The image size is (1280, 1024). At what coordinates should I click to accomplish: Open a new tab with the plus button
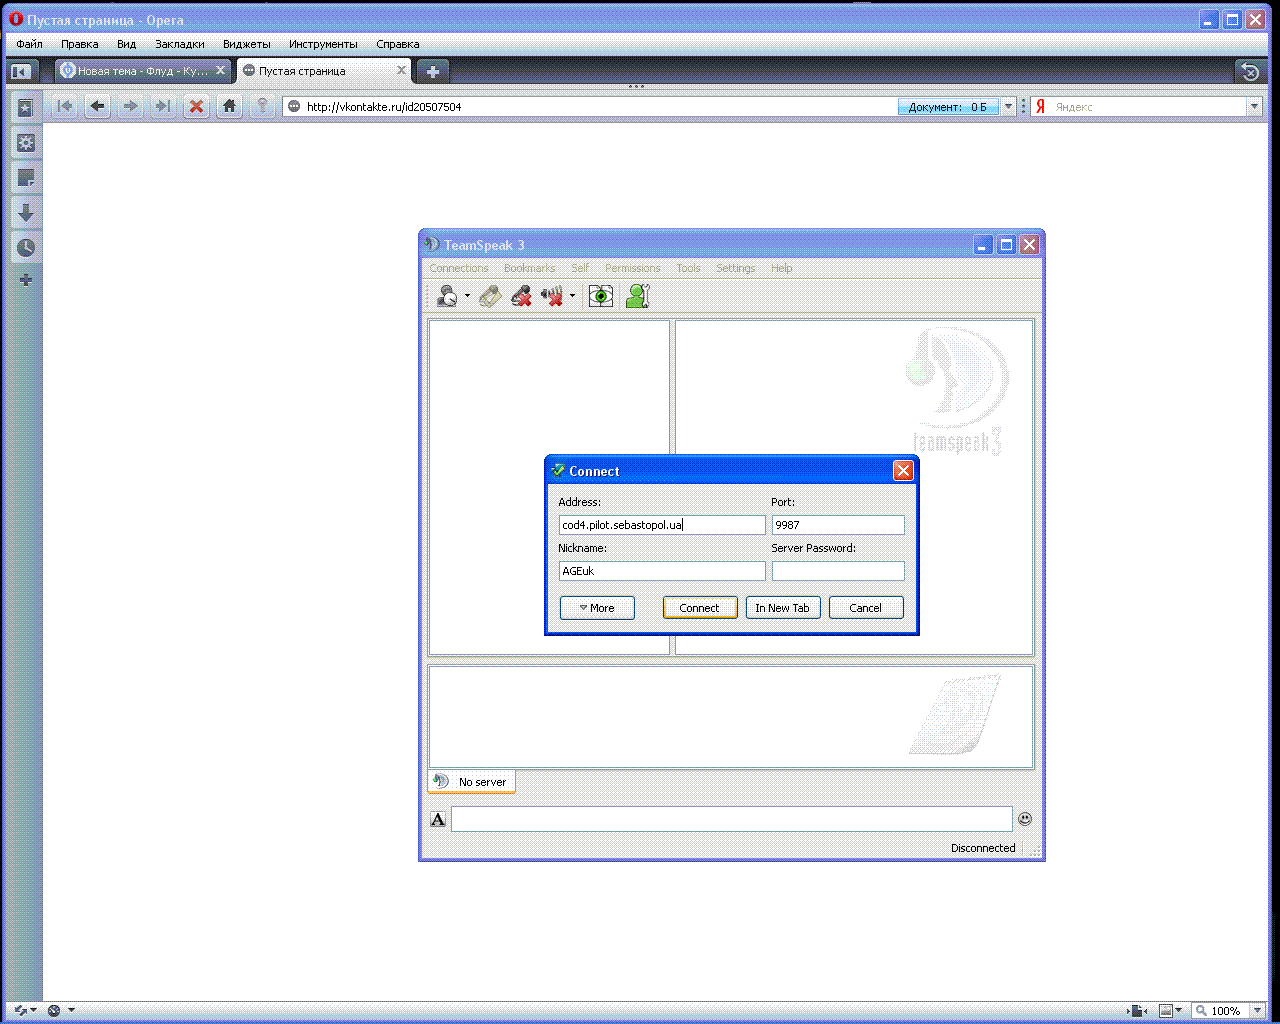432,71
